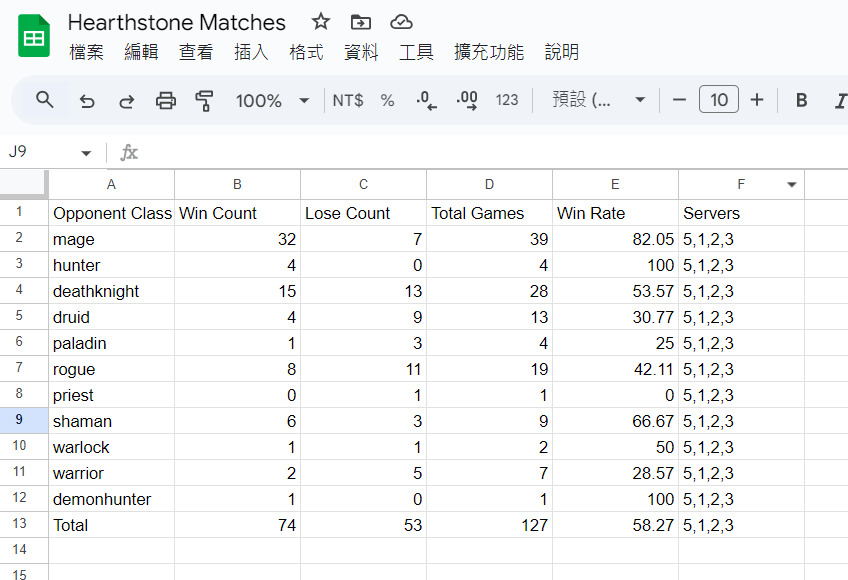
Task: Click the Google Sheets home logo
Action: click(34, 36)
